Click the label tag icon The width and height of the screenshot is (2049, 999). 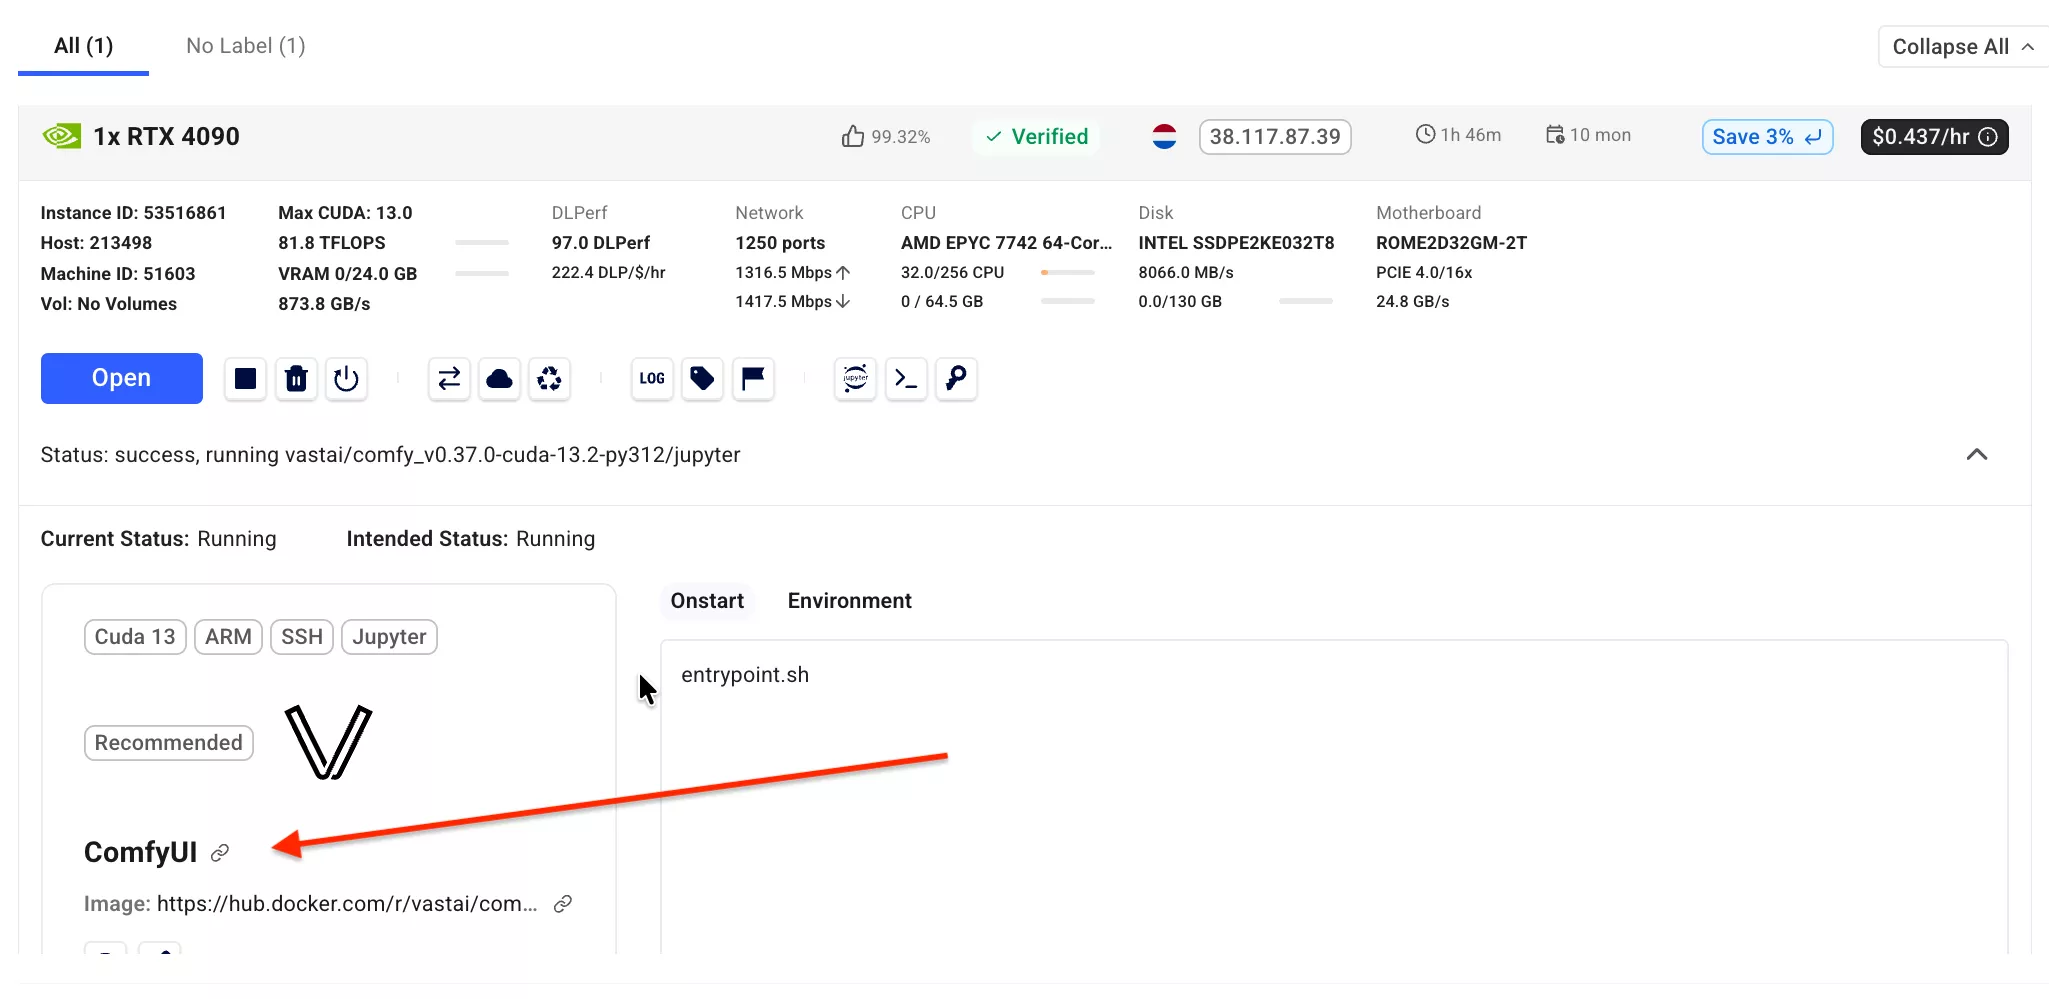click(702, 379)
